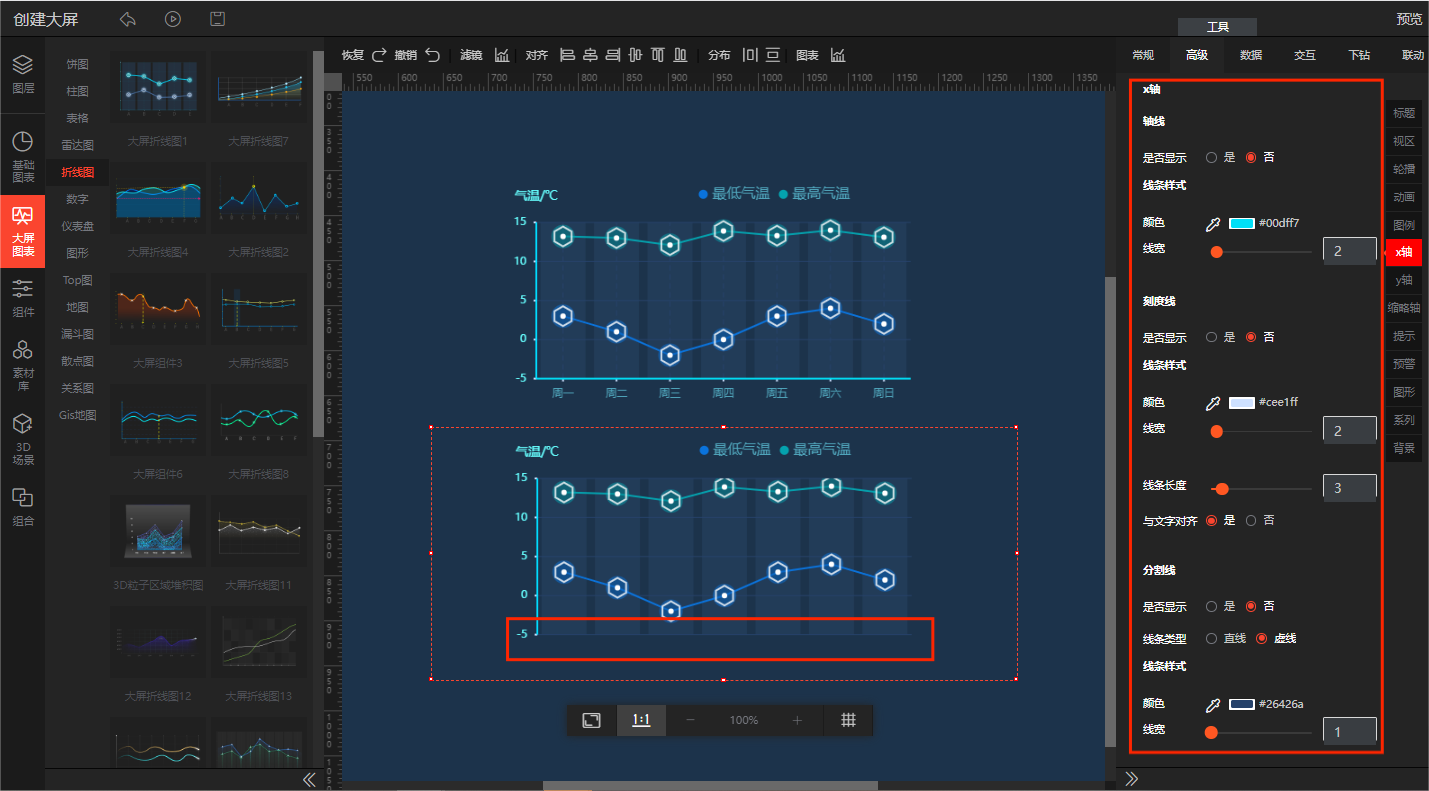Click the 轴线 color swatch #00dff7
The image size is (1429, 791).
point(1241,223)
